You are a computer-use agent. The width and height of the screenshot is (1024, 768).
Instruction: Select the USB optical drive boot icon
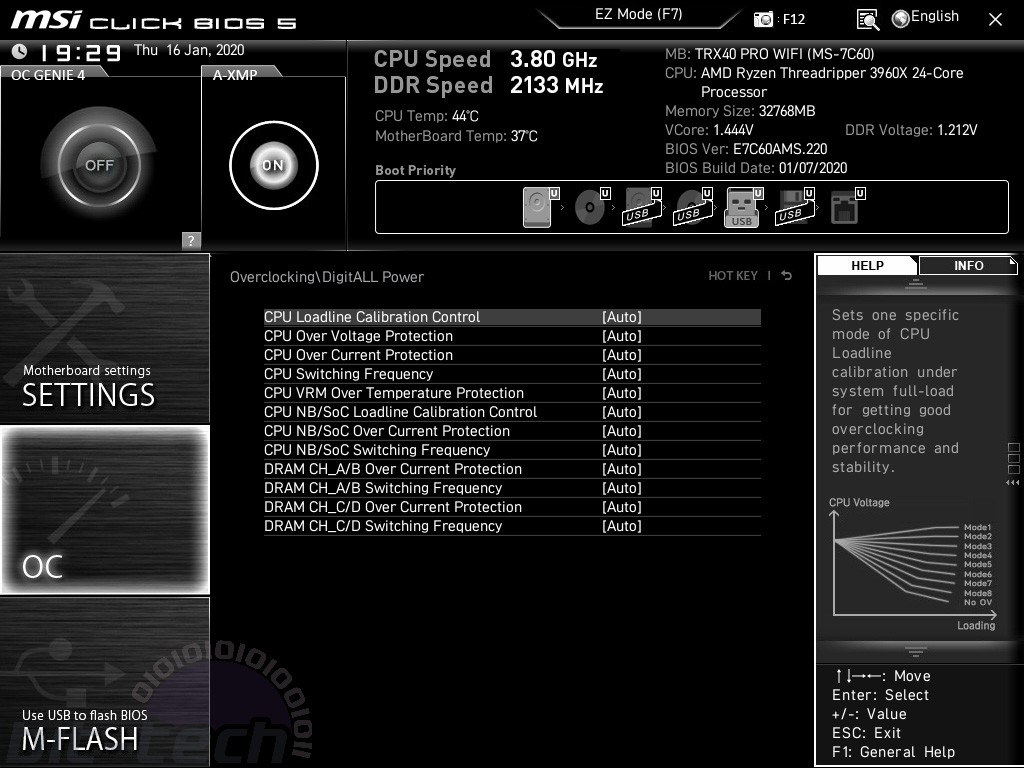click(x=693, y=208)
